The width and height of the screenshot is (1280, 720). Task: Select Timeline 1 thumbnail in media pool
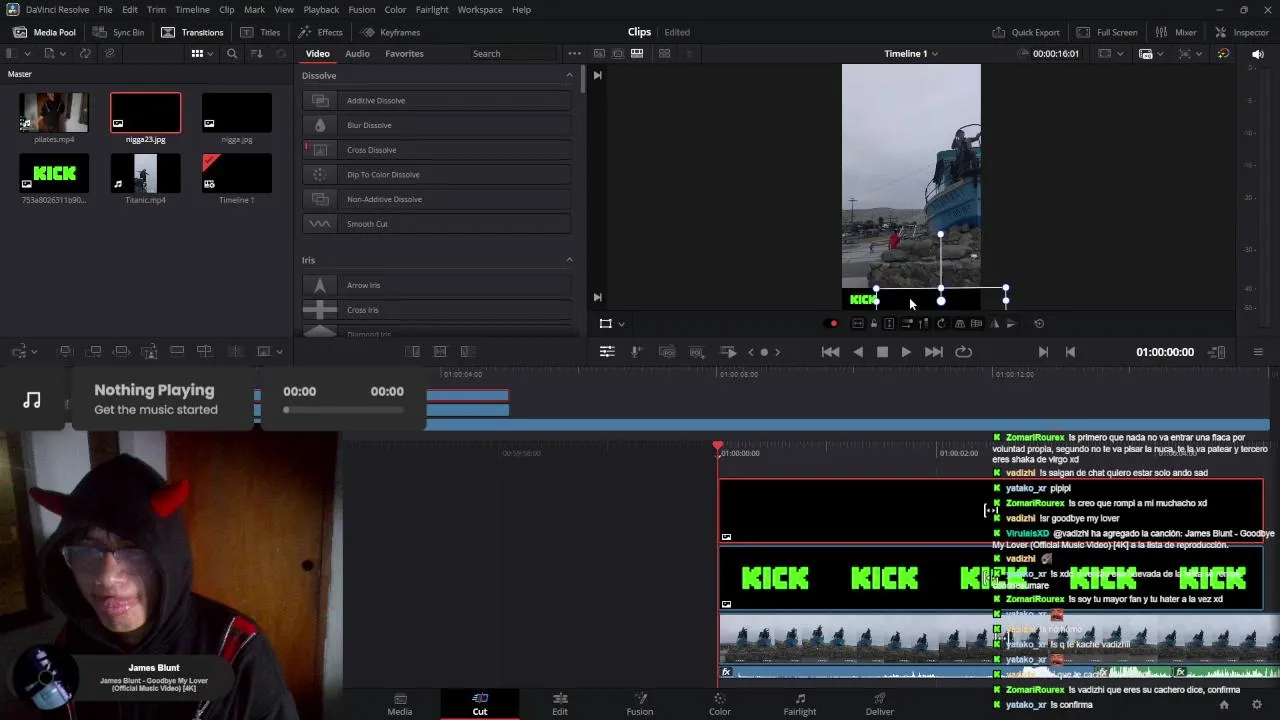point(236,173)
